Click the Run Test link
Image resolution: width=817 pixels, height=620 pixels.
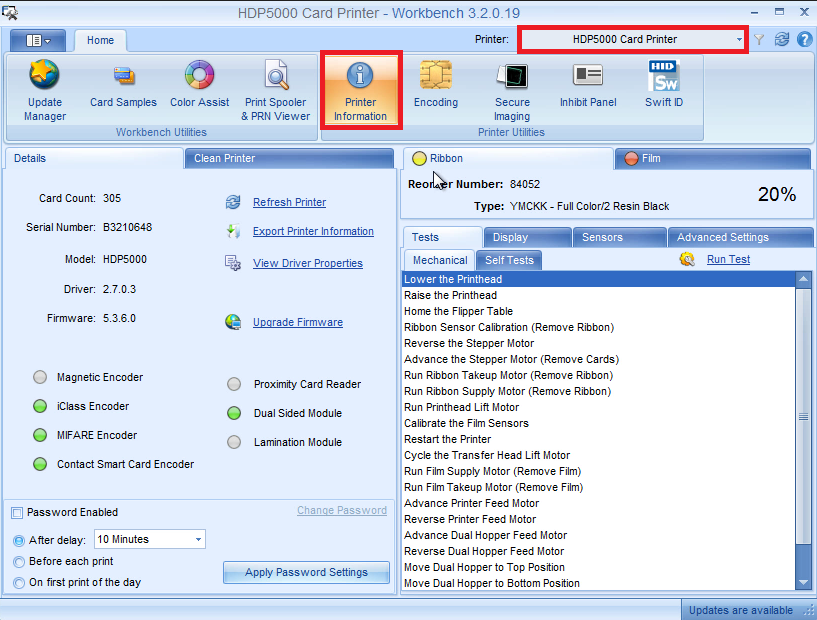point(728,259)
